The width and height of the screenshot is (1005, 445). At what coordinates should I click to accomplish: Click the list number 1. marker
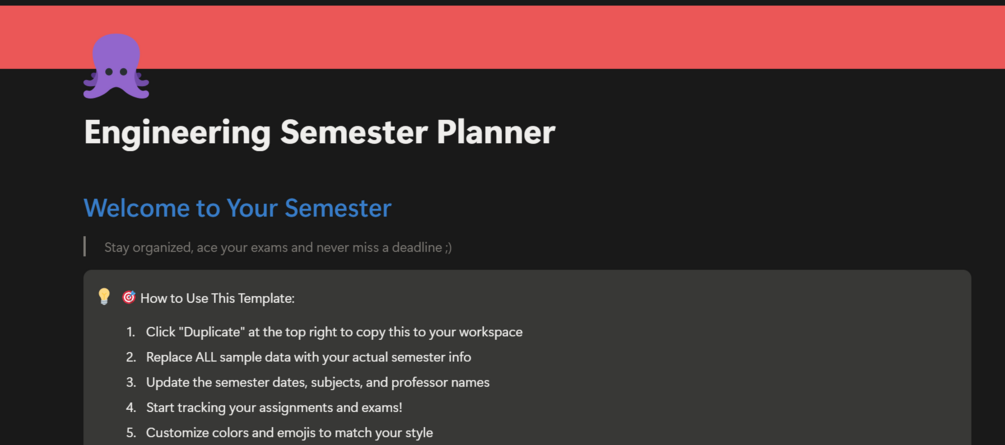(131, 332)
